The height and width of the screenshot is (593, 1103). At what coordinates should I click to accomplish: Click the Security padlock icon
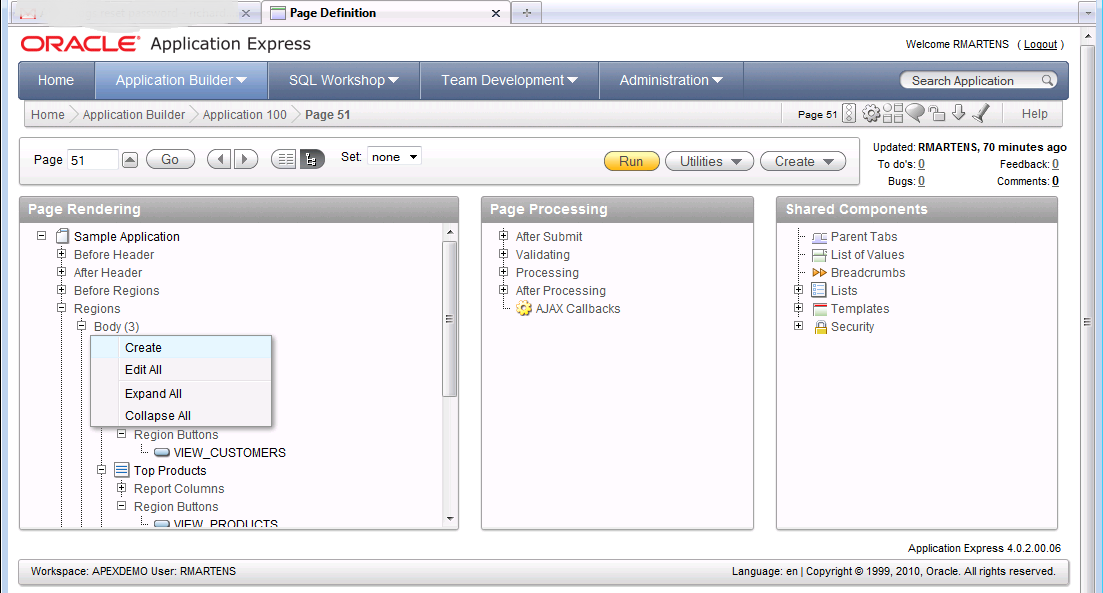(x=820, y=326)
